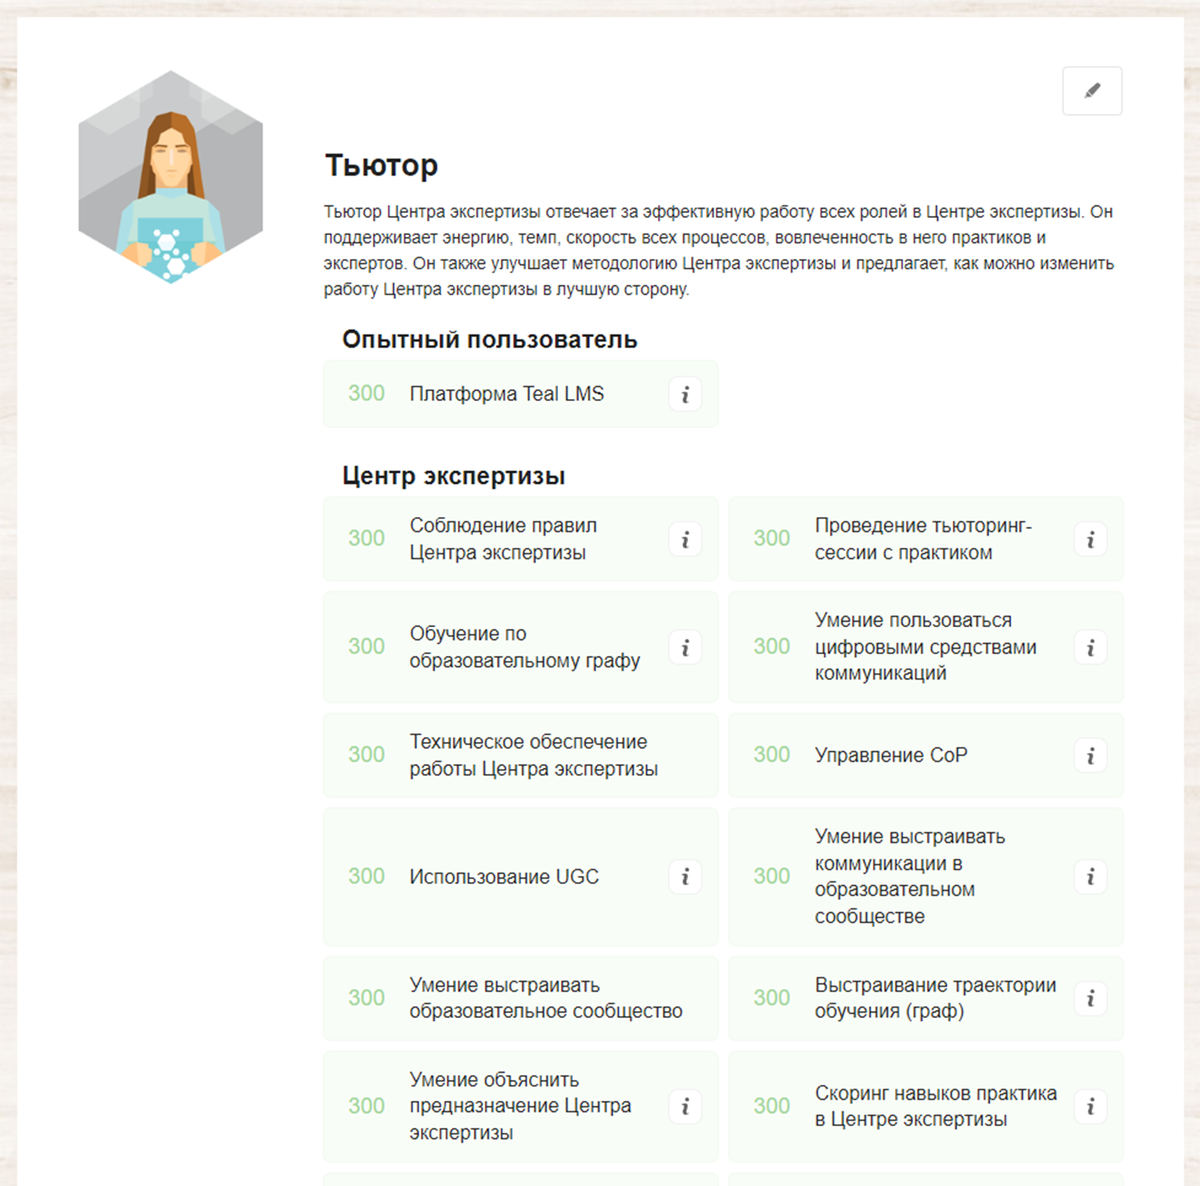Click the Центр экспертизы section header
Screen dimensions: 1200x1186
454,475
